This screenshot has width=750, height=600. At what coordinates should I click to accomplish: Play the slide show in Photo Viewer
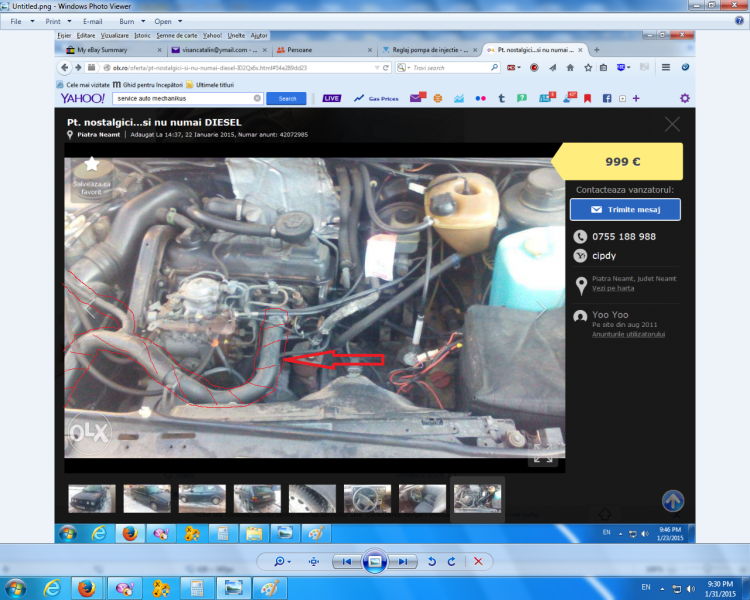coord(374,562)
